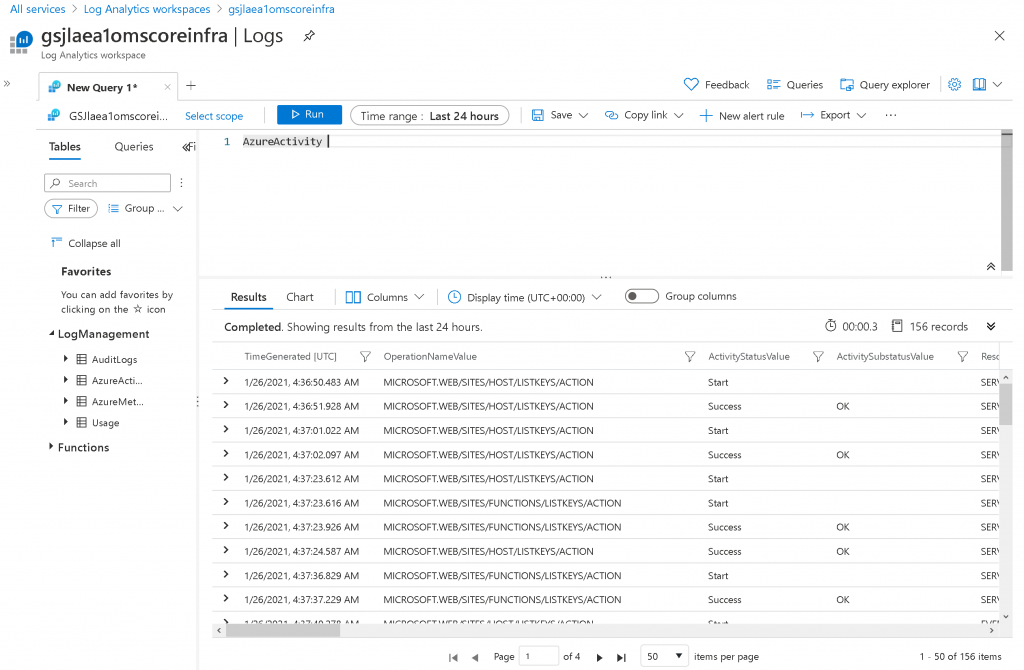The image size is (1024, 670).
Task: Filter the ActivityStatusValue column
Action: (x=817, y=357)
